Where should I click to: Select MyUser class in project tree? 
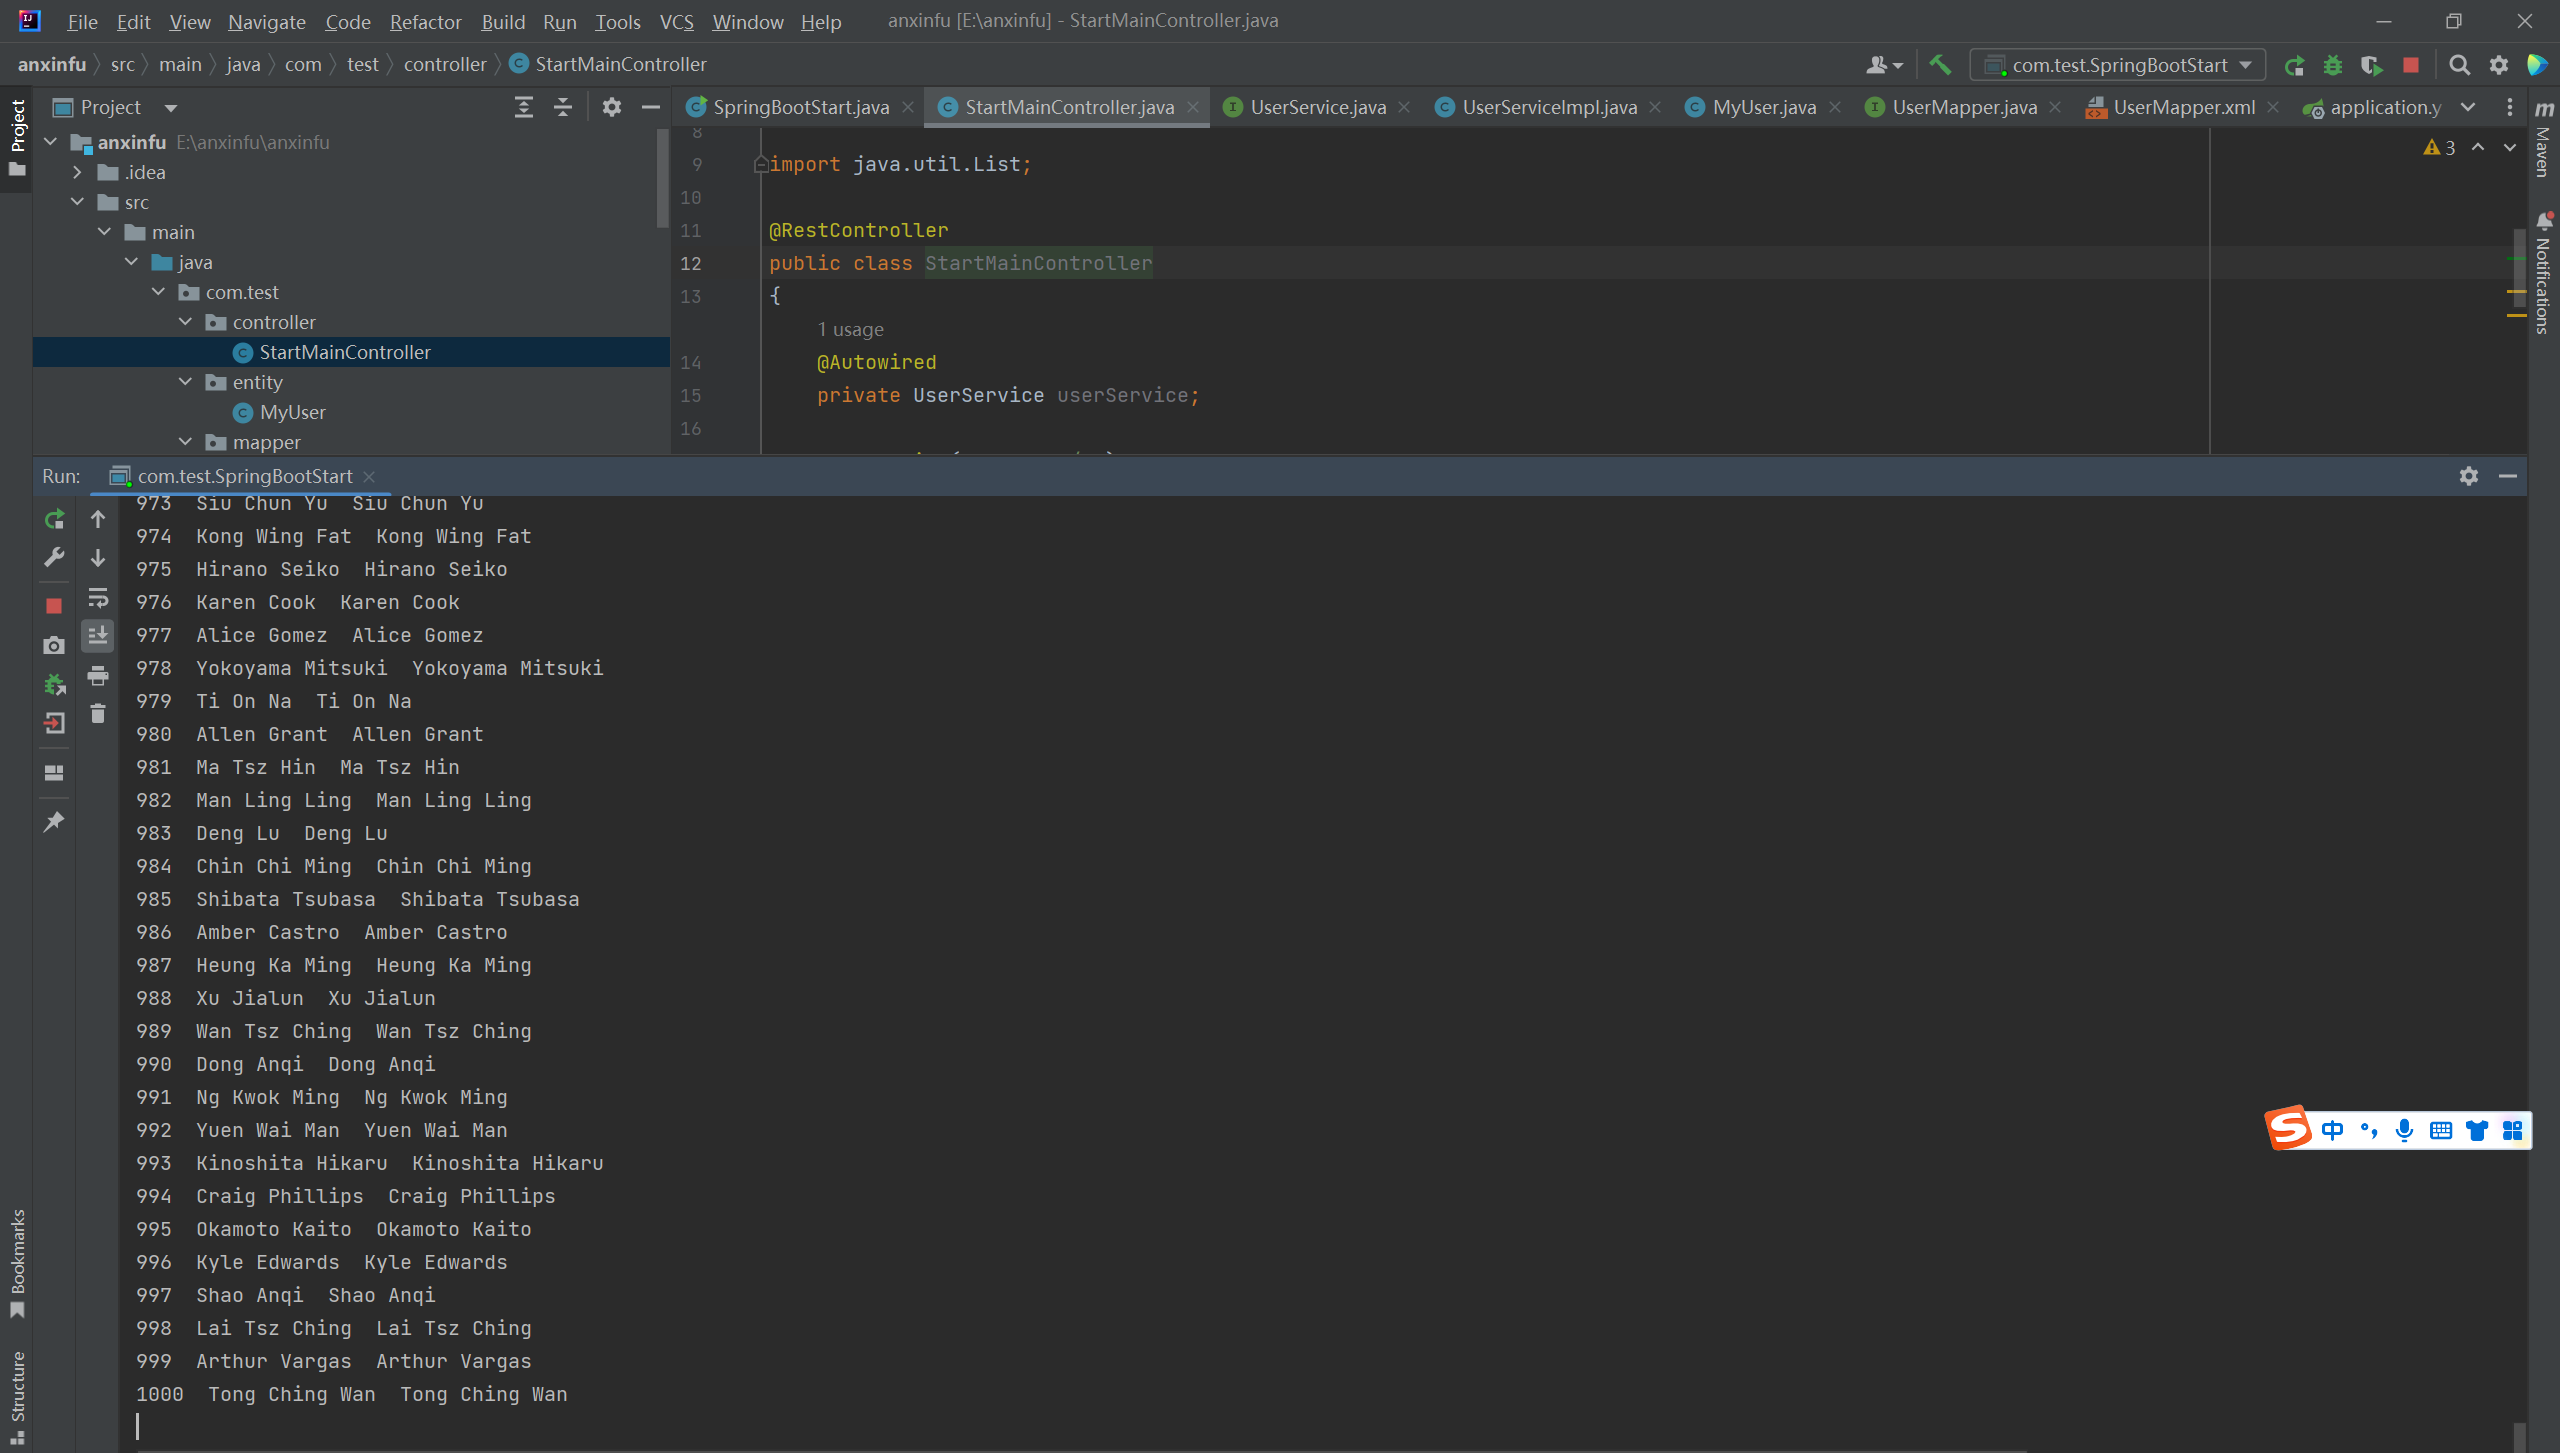(x=292, y=412)
